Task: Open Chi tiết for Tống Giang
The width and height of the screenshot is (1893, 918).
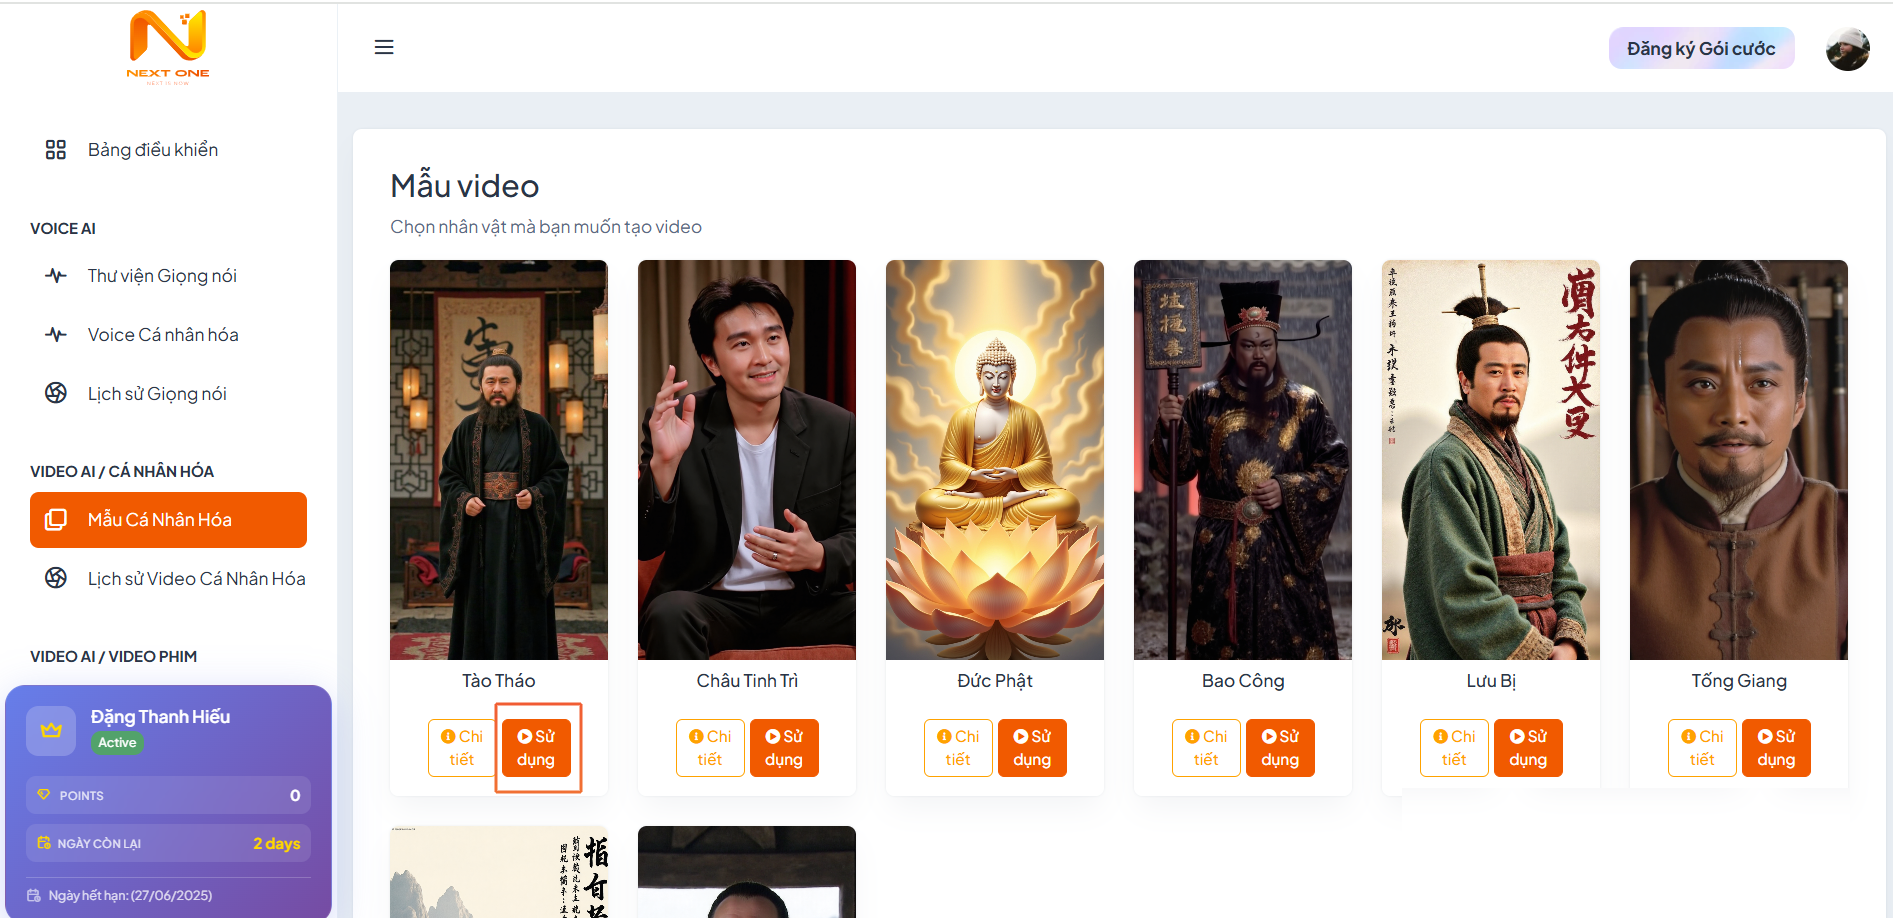Action: tap(1701, 748)
